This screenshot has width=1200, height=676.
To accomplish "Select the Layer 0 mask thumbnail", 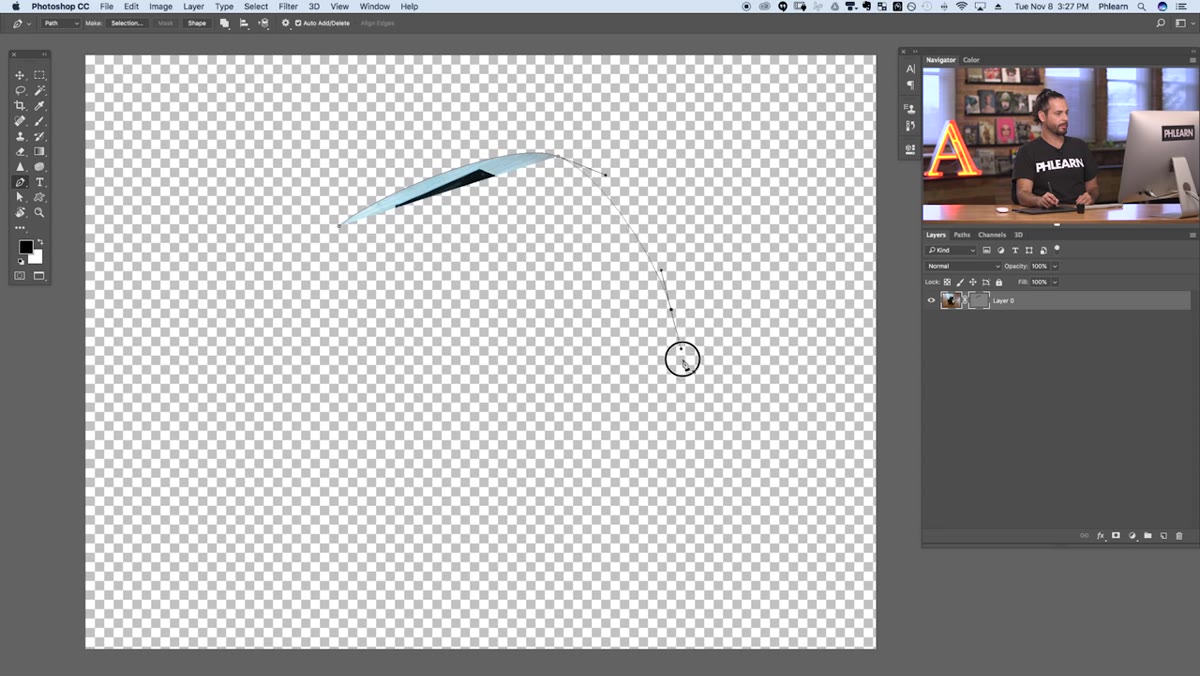I will (978, 300).
